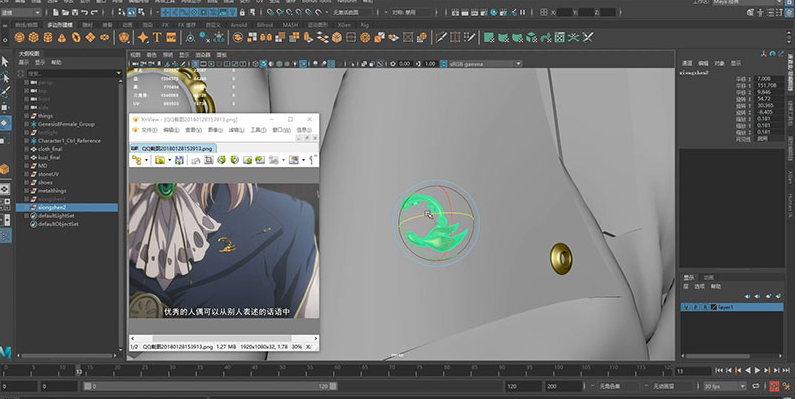797x399 pixels.
Task: Click the IPR render icon in status line
Action: (x=475, y=12)
